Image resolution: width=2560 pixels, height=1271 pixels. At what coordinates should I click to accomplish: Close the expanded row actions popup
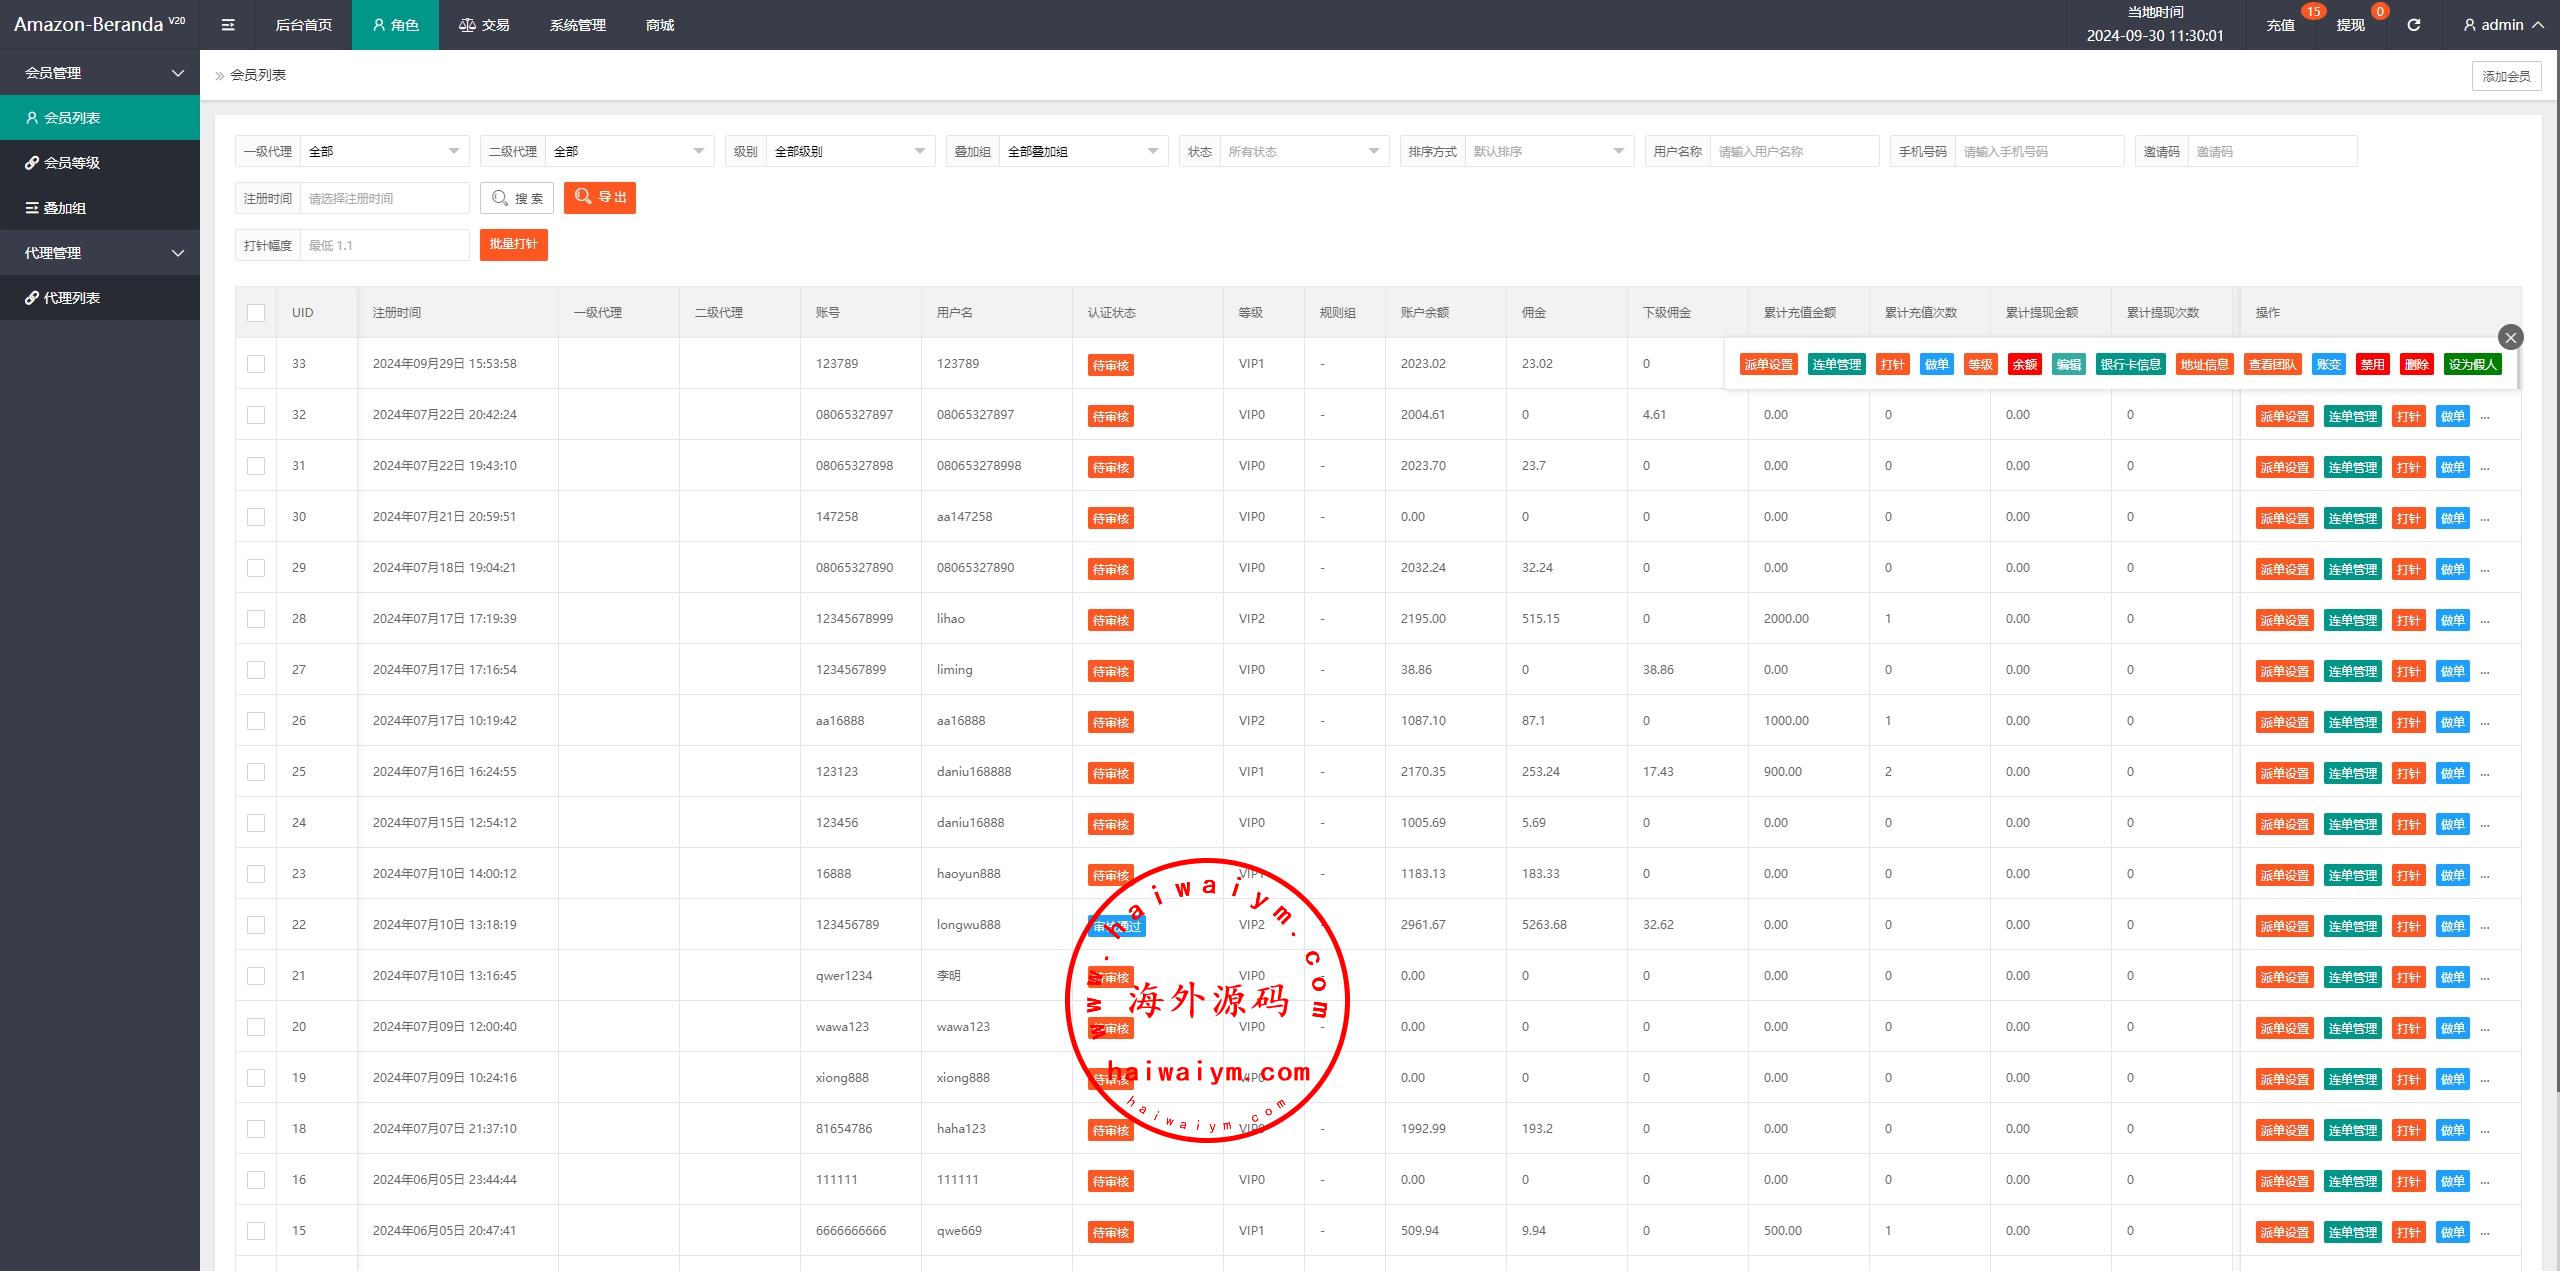pos(2510,337)
